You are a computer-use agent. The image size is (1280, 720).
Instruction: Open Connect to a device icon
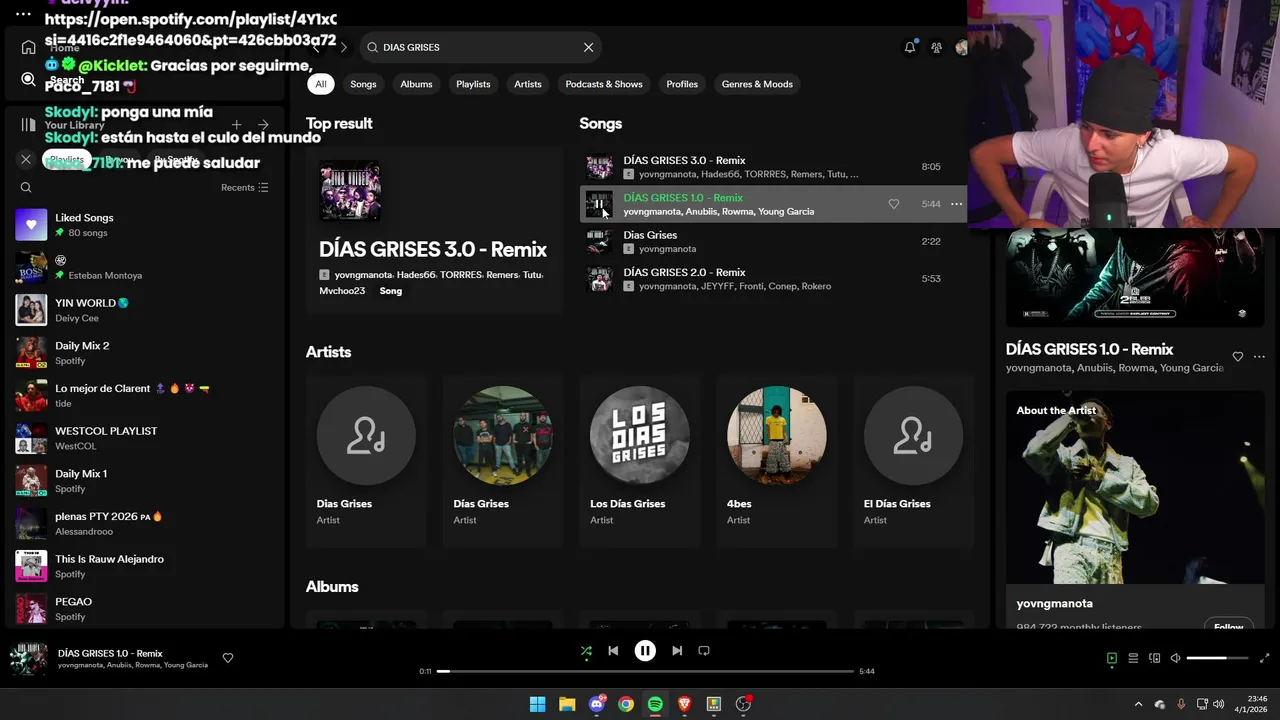pos(1155,658)
